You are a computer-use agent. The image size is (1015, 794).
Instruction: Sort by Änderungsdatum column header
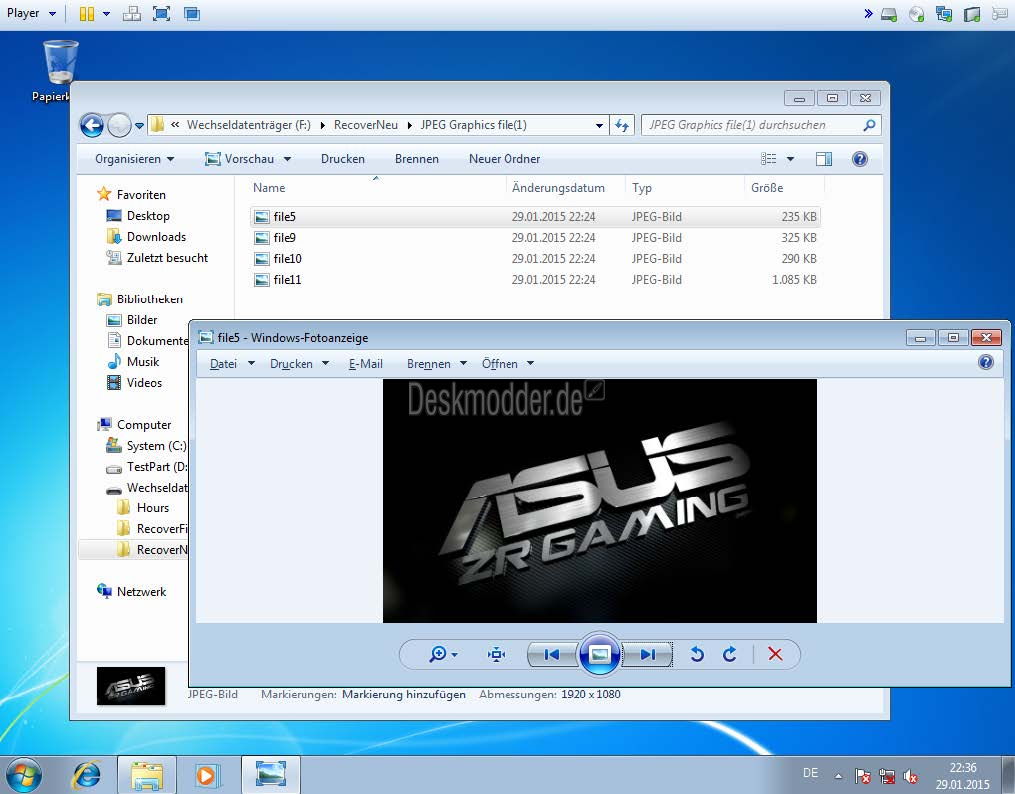(565, 188)
